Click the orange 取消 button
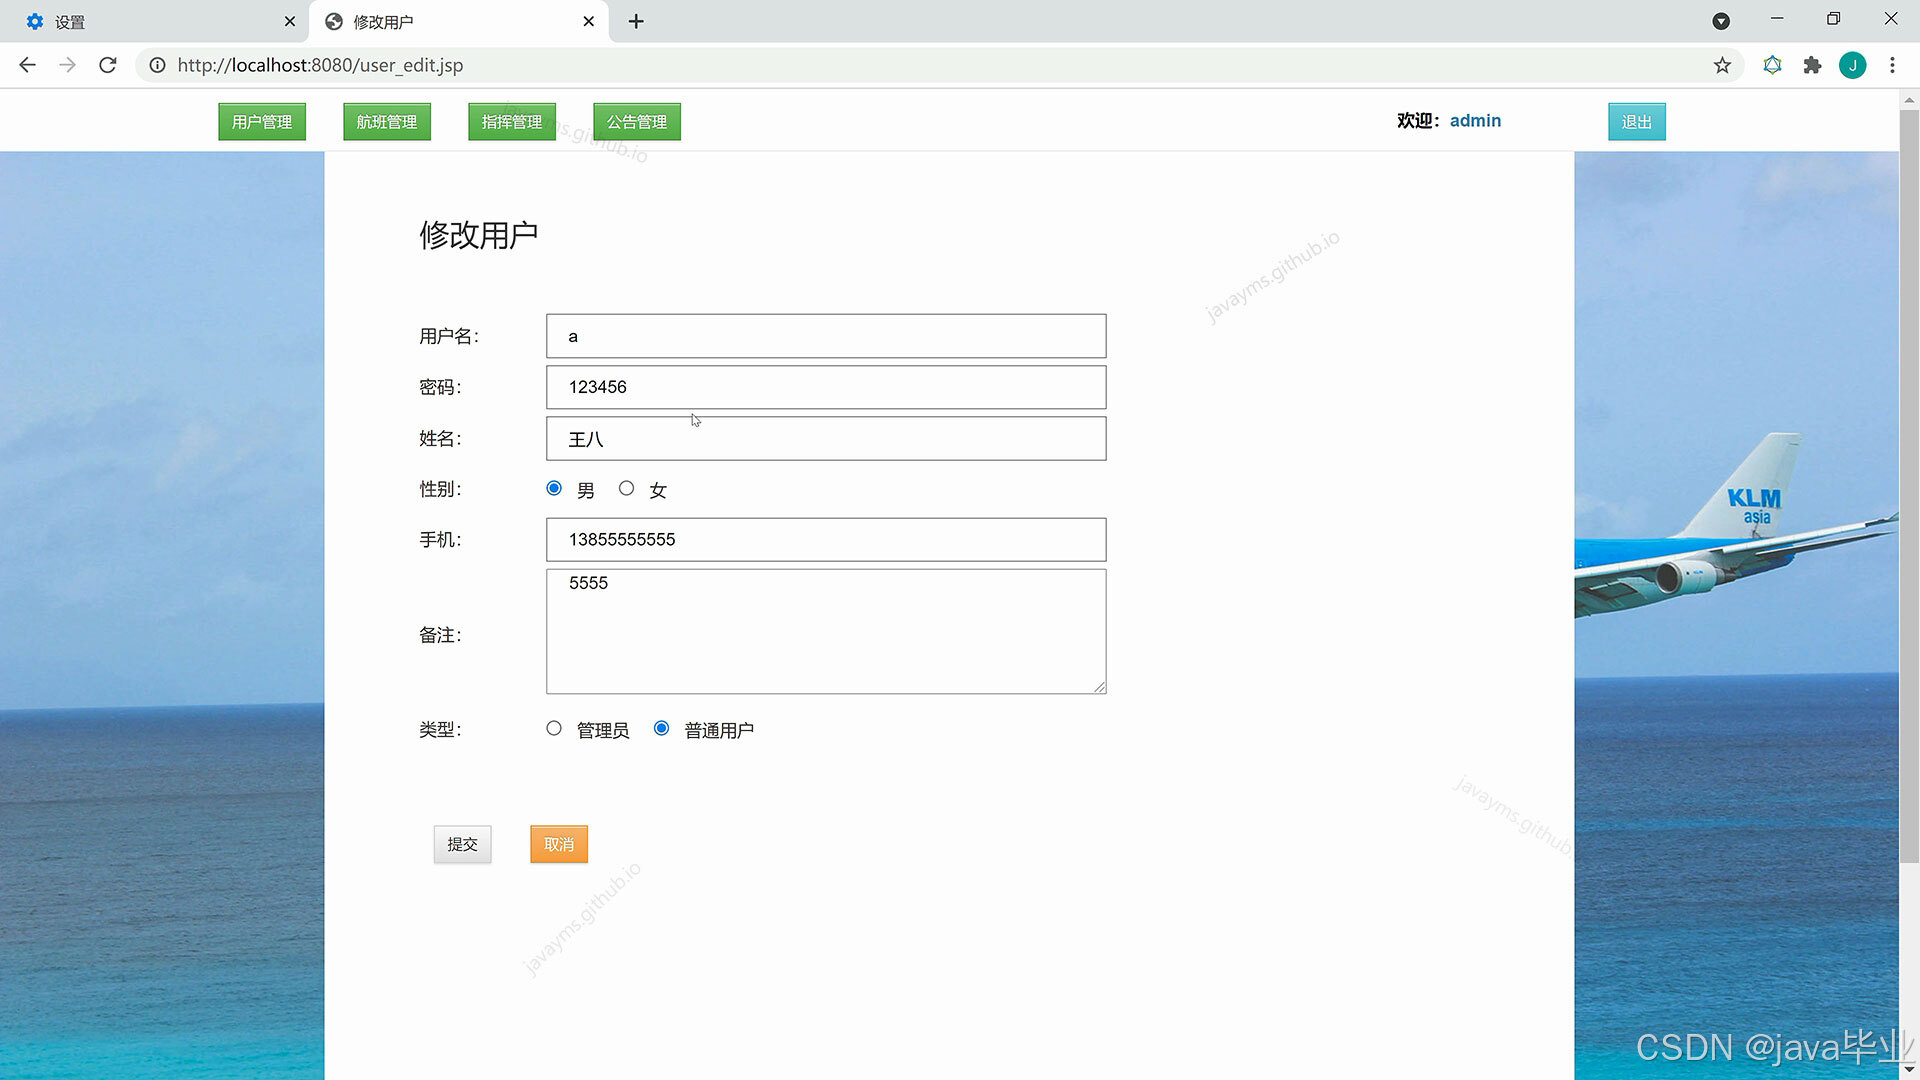This screenshot has width=1920, height=1080. click(x=559, y=845)
